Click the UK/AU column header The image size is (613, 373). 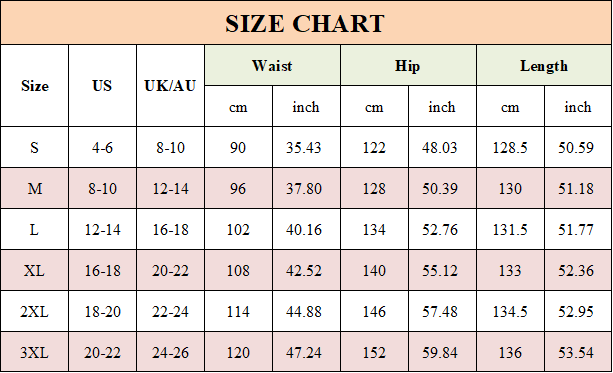tap(170, 86)
